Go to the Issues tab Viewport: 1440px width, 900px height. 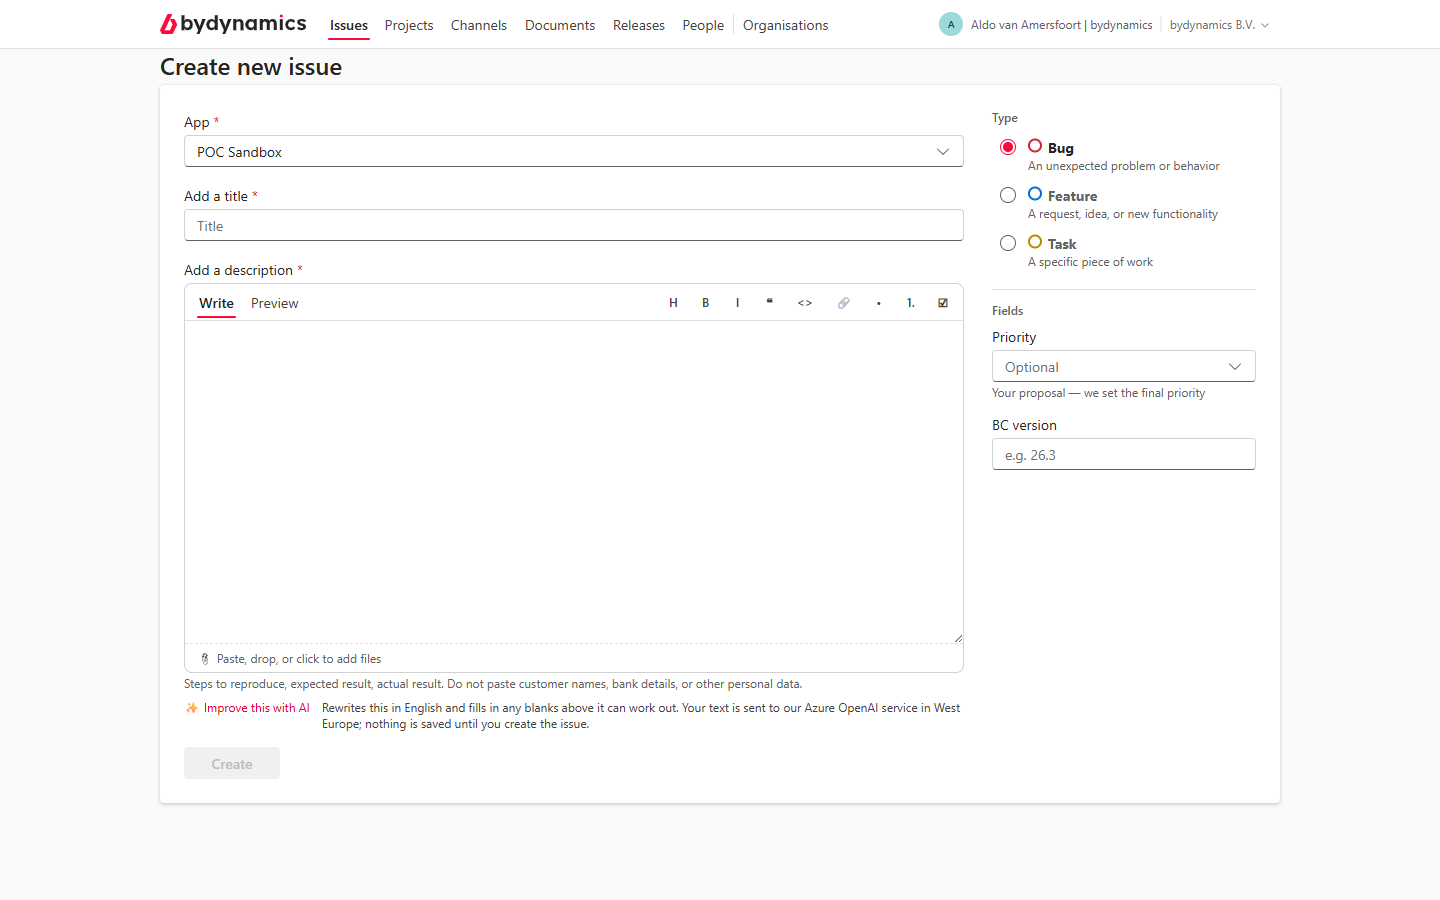point(349,25)
